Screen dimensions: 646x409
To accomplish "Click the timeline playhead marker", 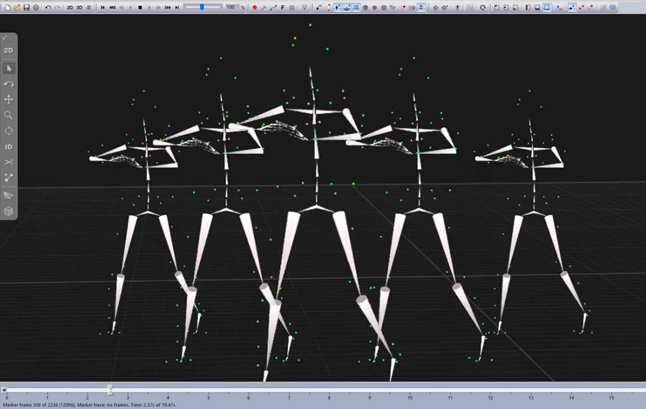I will (x=110, y=390).
